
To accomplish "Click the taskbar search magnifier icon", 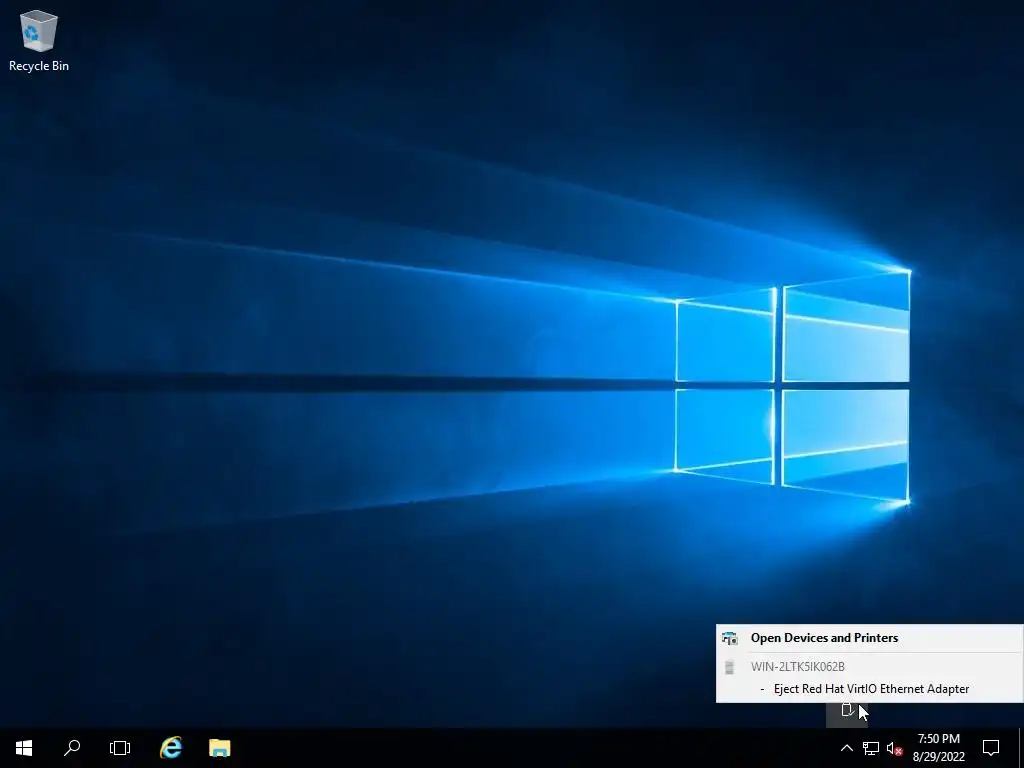I will (72, 748).
